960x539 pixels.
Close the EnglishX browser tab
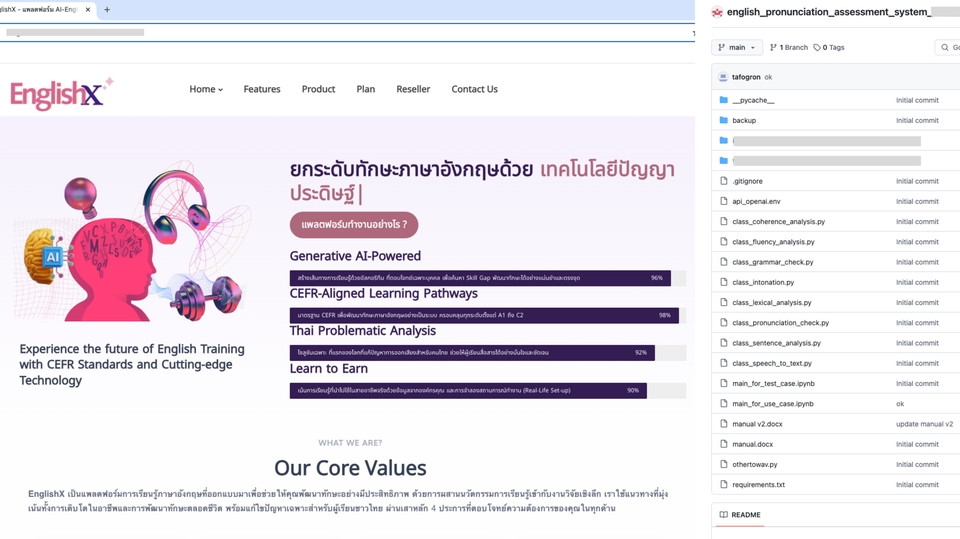pos(89,10)
